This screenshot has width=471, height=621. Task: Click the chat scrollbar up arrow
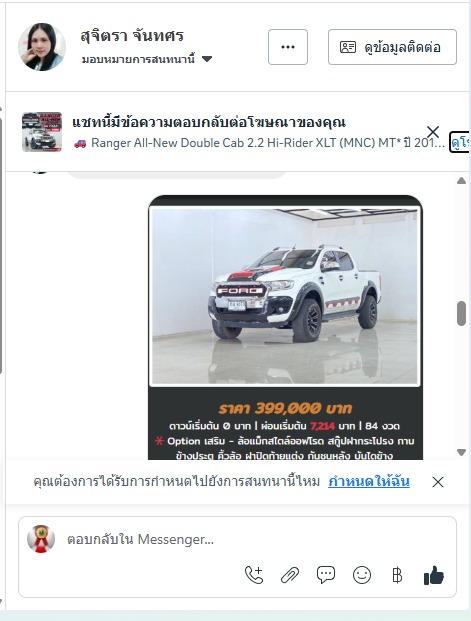pos(461,181)
